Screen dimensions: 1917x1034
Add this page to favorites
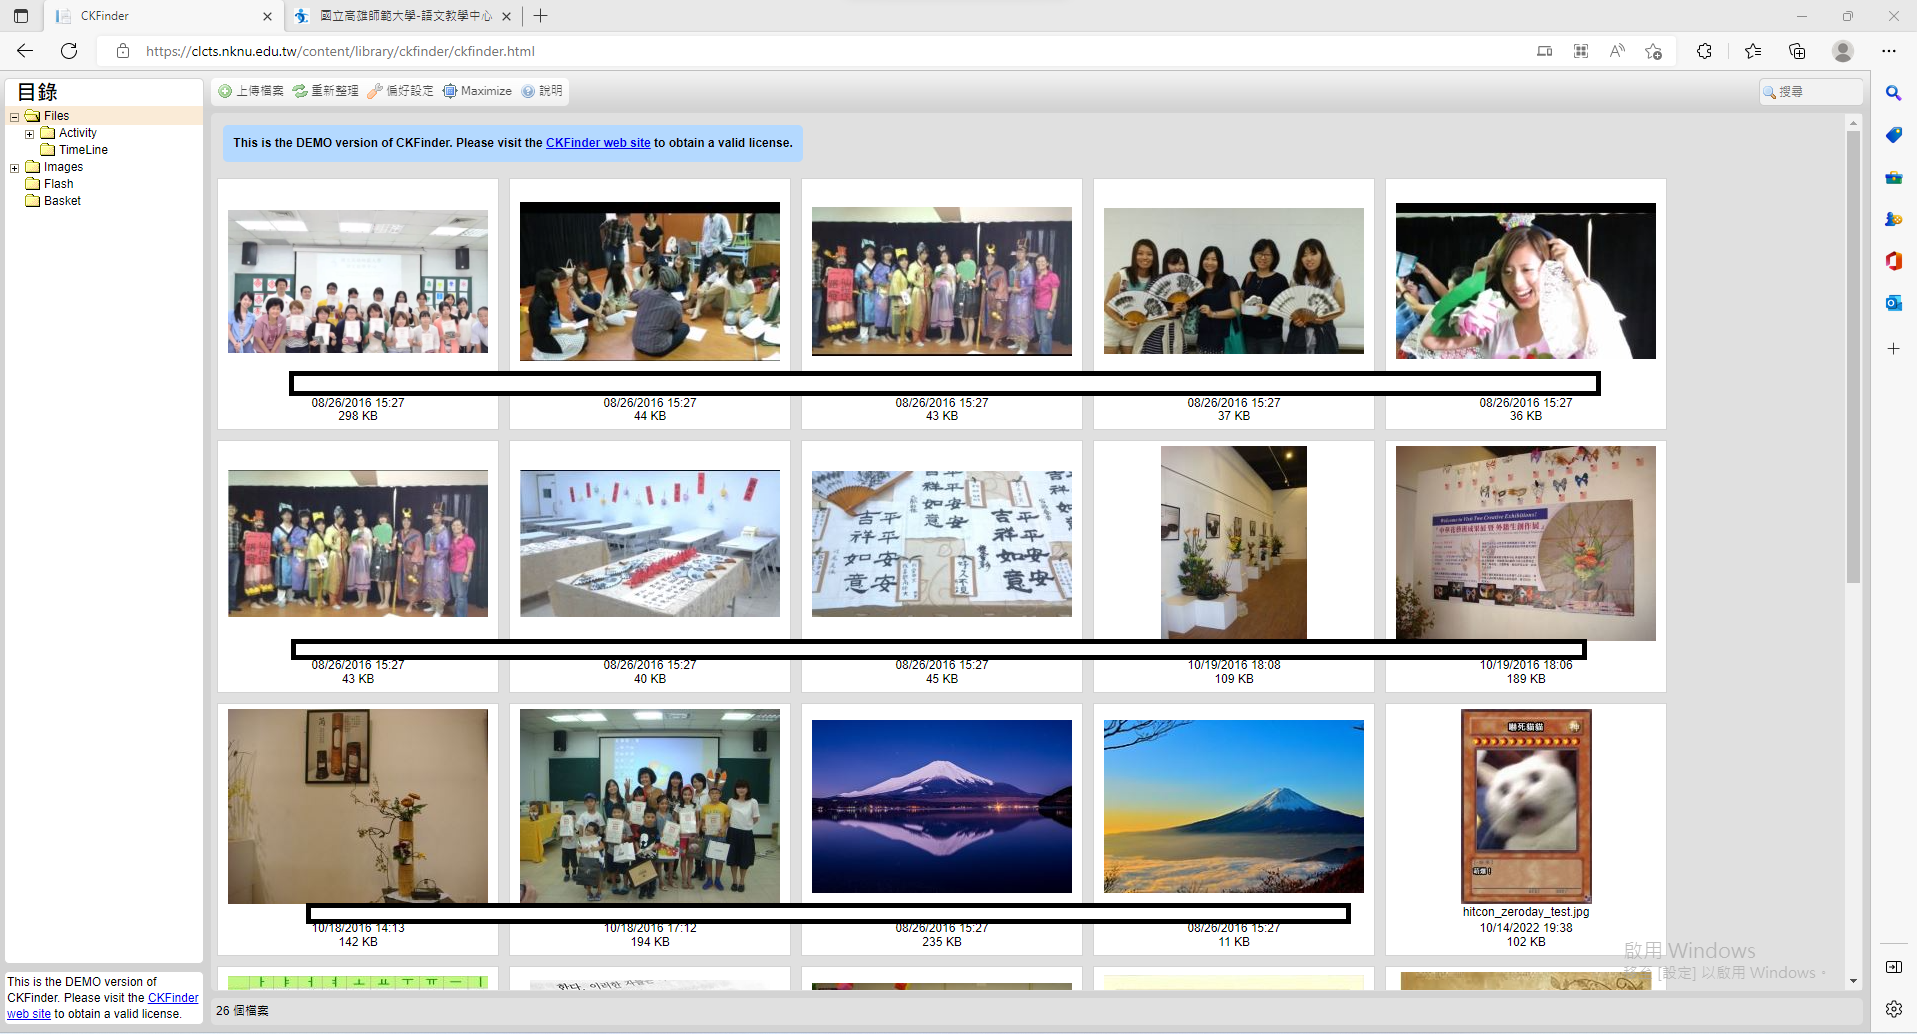pos(1653,51)
